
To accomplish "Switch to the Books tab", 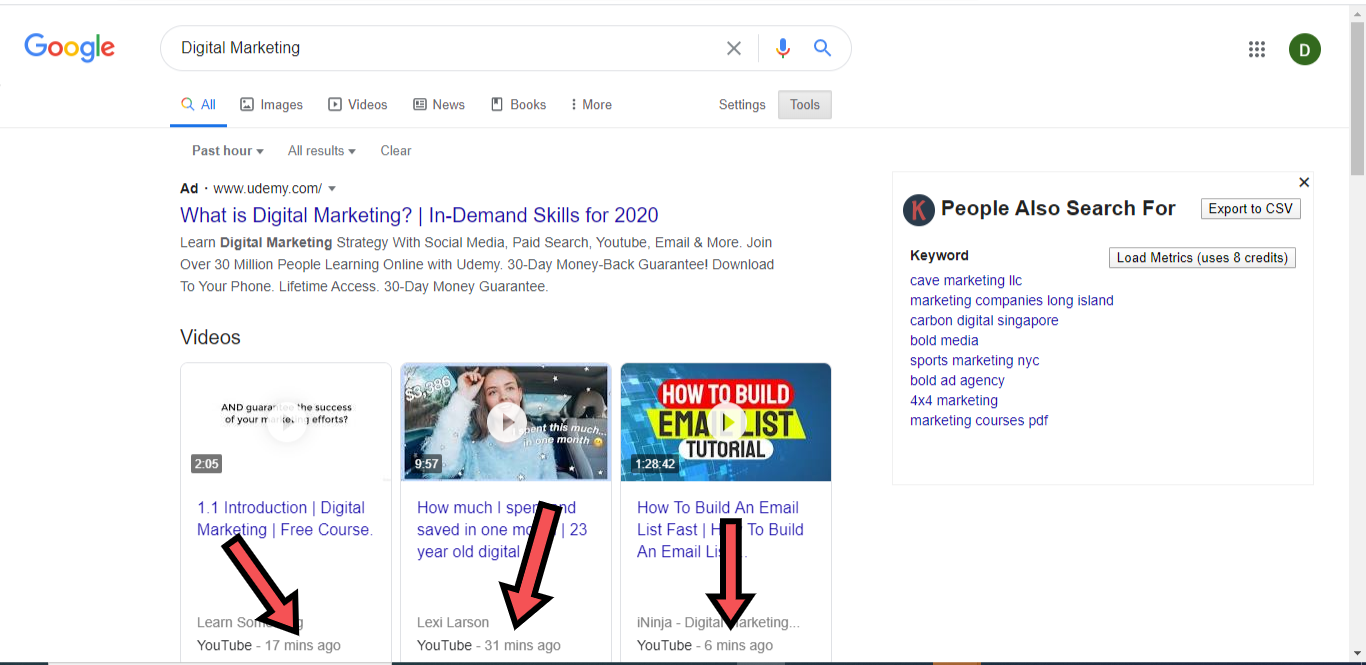I will 518,104.
